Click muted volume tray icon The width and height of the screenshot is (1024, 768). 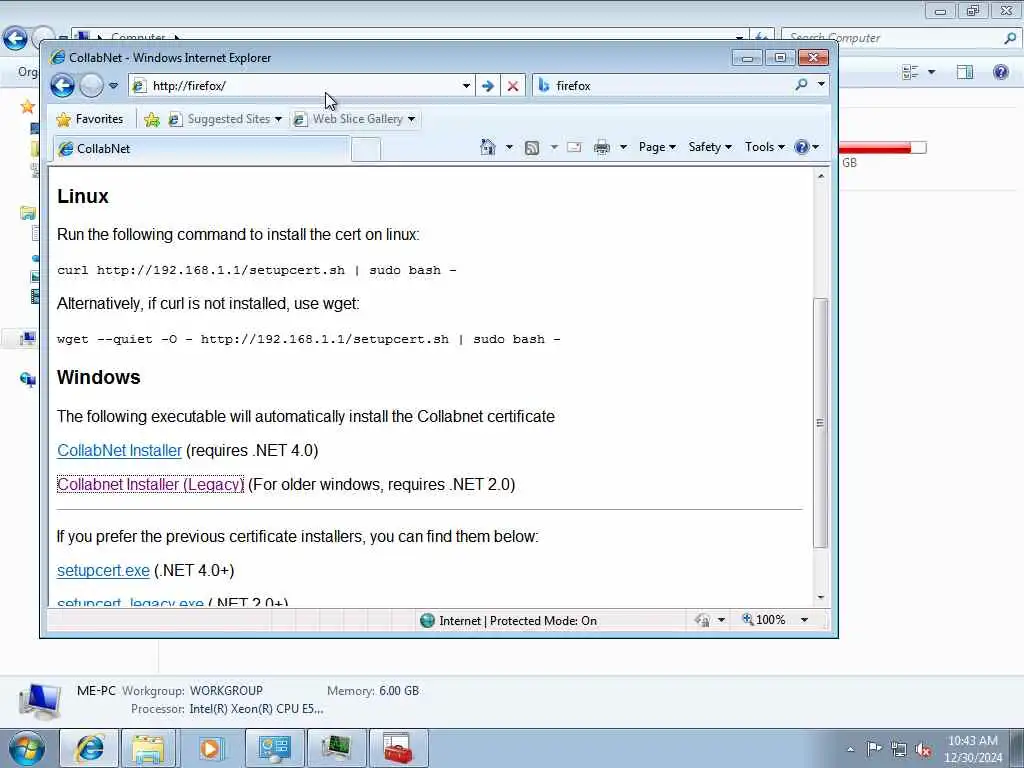[x=923, y=750]
